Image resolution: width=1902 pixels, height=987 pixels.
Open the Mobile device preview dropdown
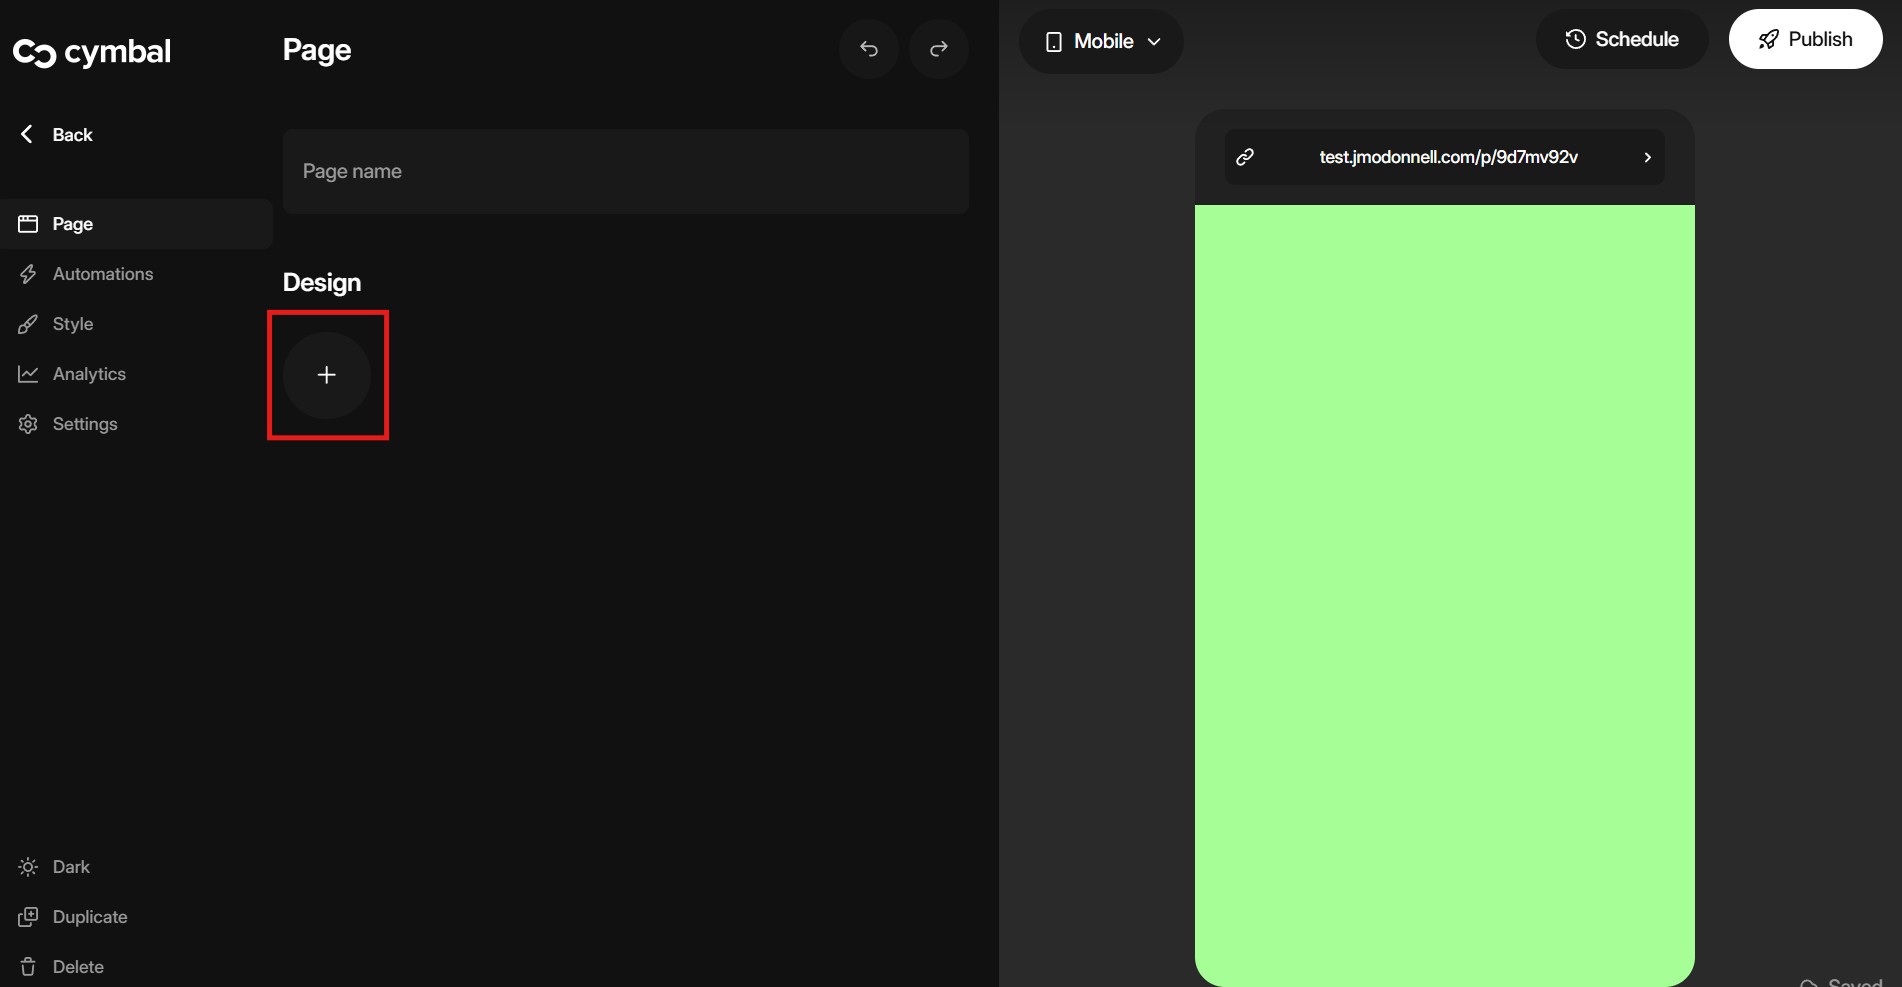1101,41
